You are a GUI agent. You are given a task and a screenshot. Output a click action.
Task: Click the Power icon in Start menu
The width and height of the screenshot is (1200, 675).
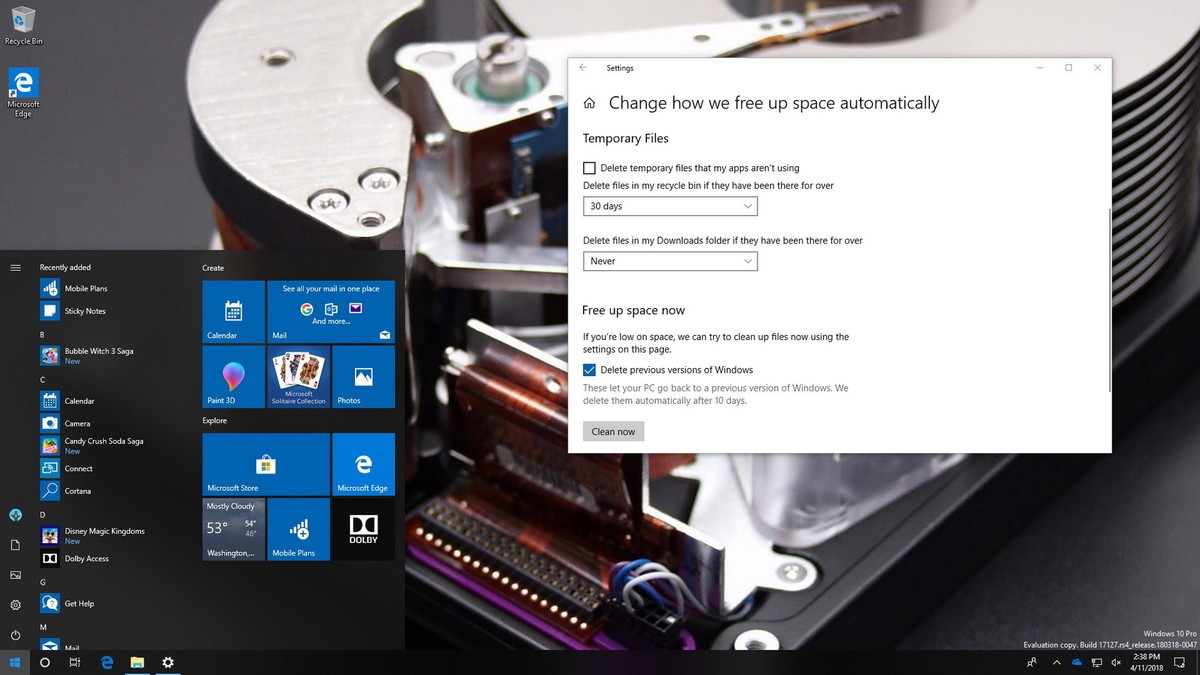[x=15, y=635]
